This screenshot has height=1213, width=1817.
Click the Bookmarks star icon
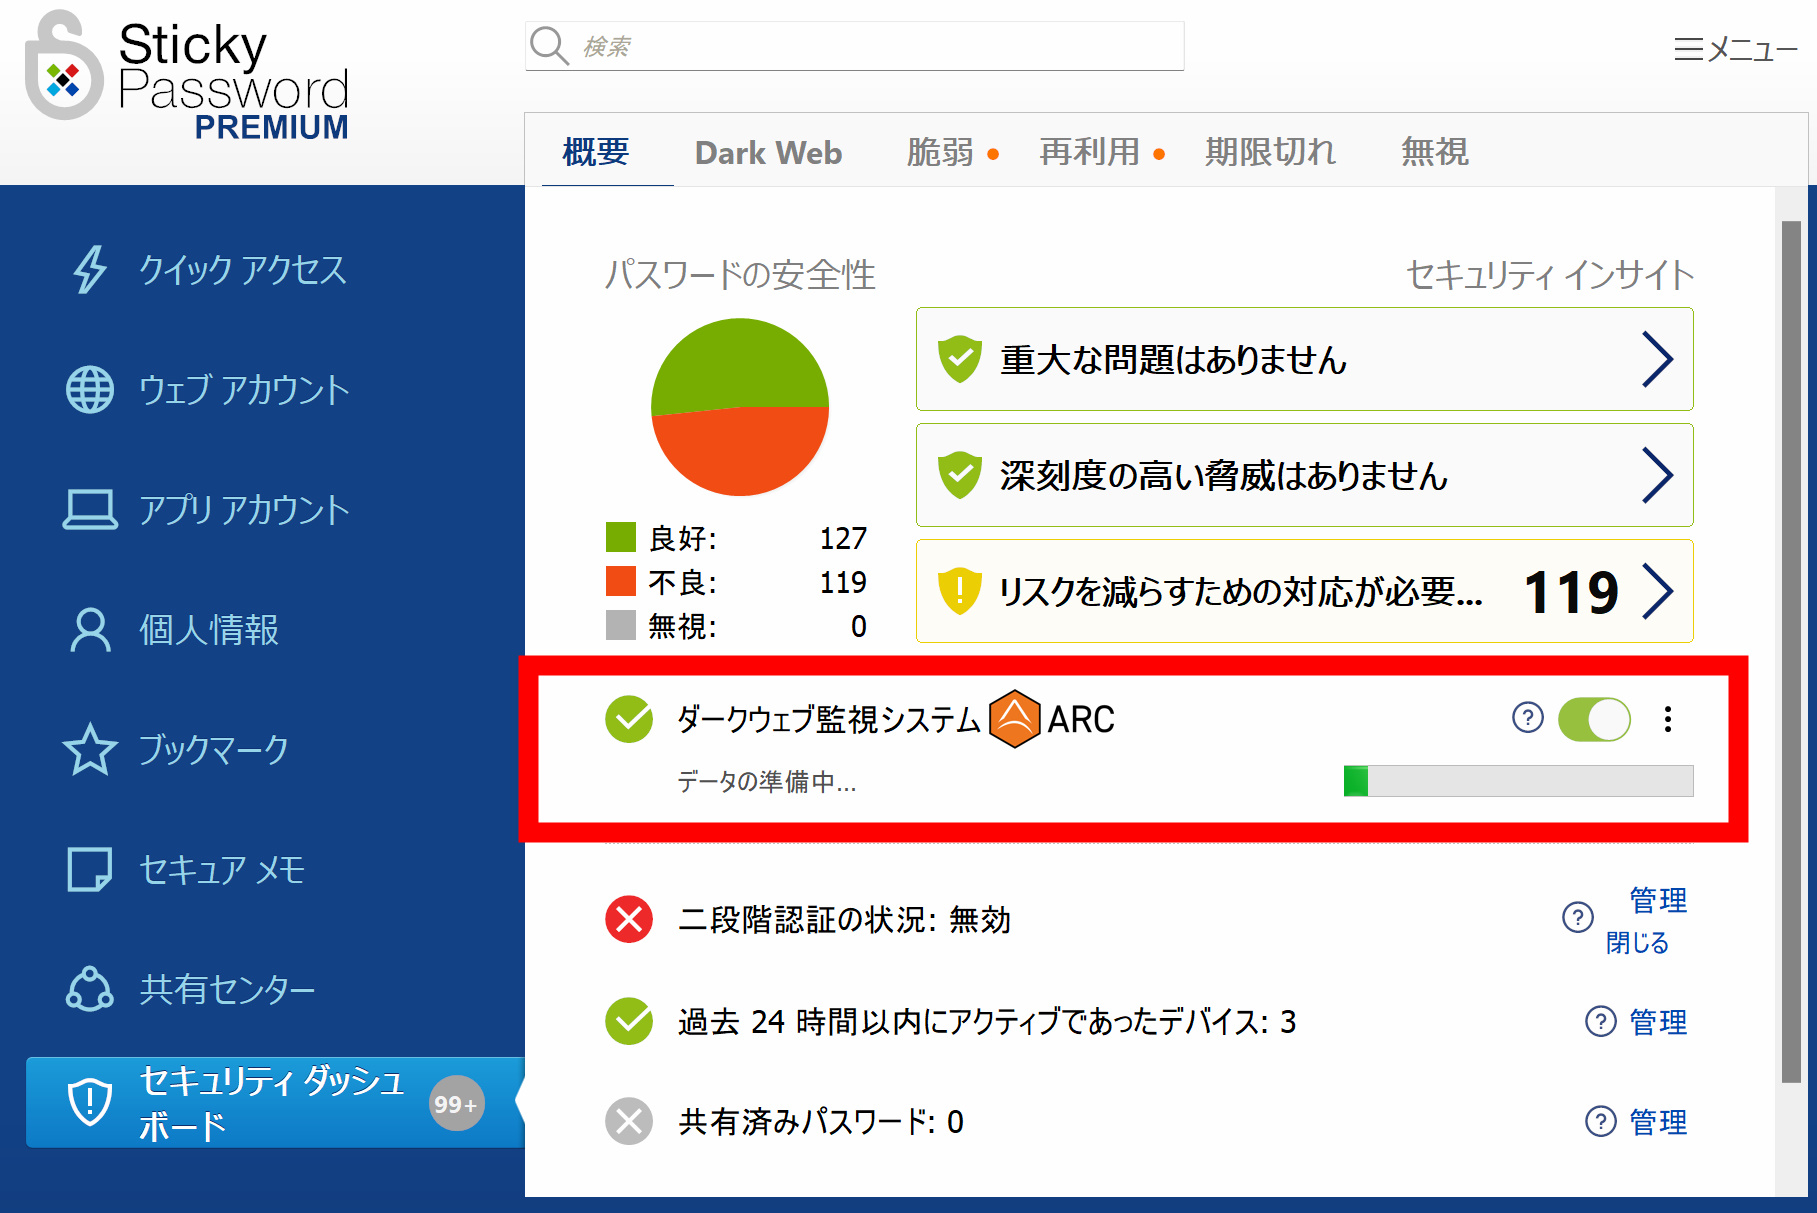point(90,750)
